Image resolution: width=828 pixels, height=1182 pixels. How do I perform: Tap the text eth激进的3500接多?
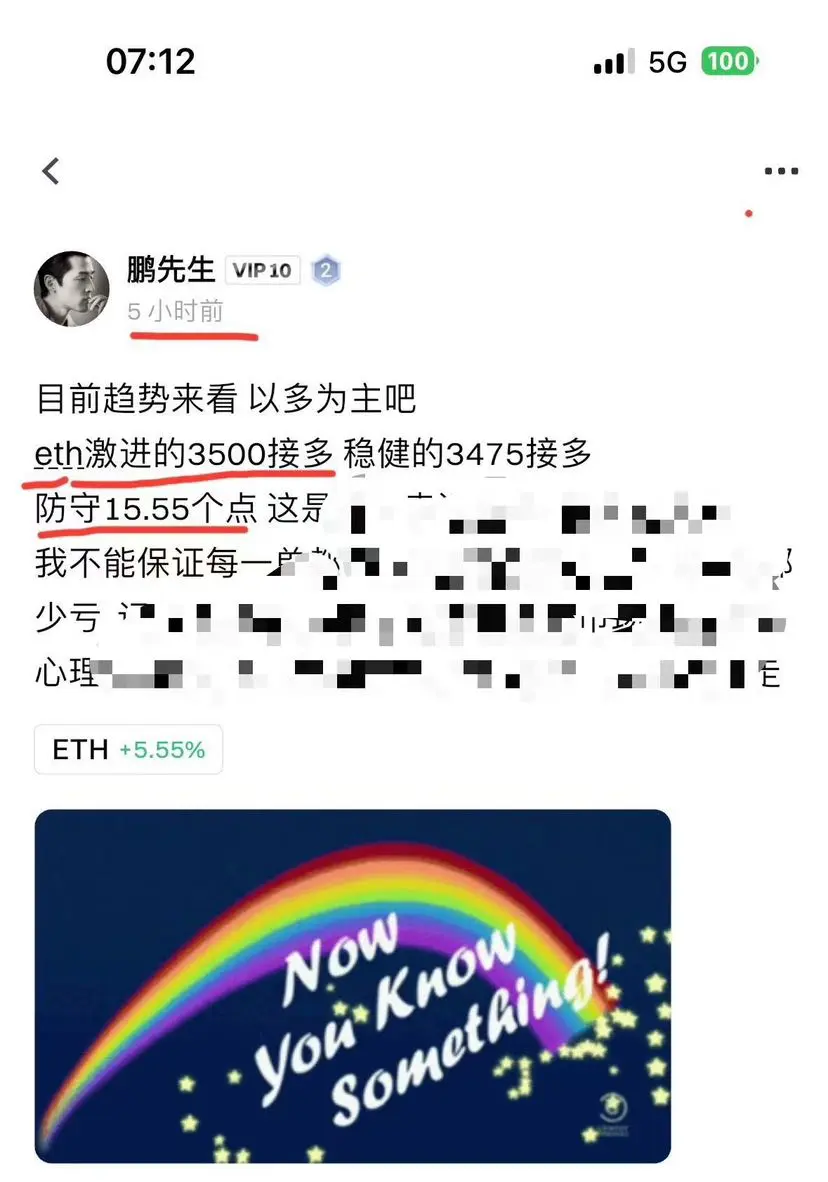click(x=184, y=455)
